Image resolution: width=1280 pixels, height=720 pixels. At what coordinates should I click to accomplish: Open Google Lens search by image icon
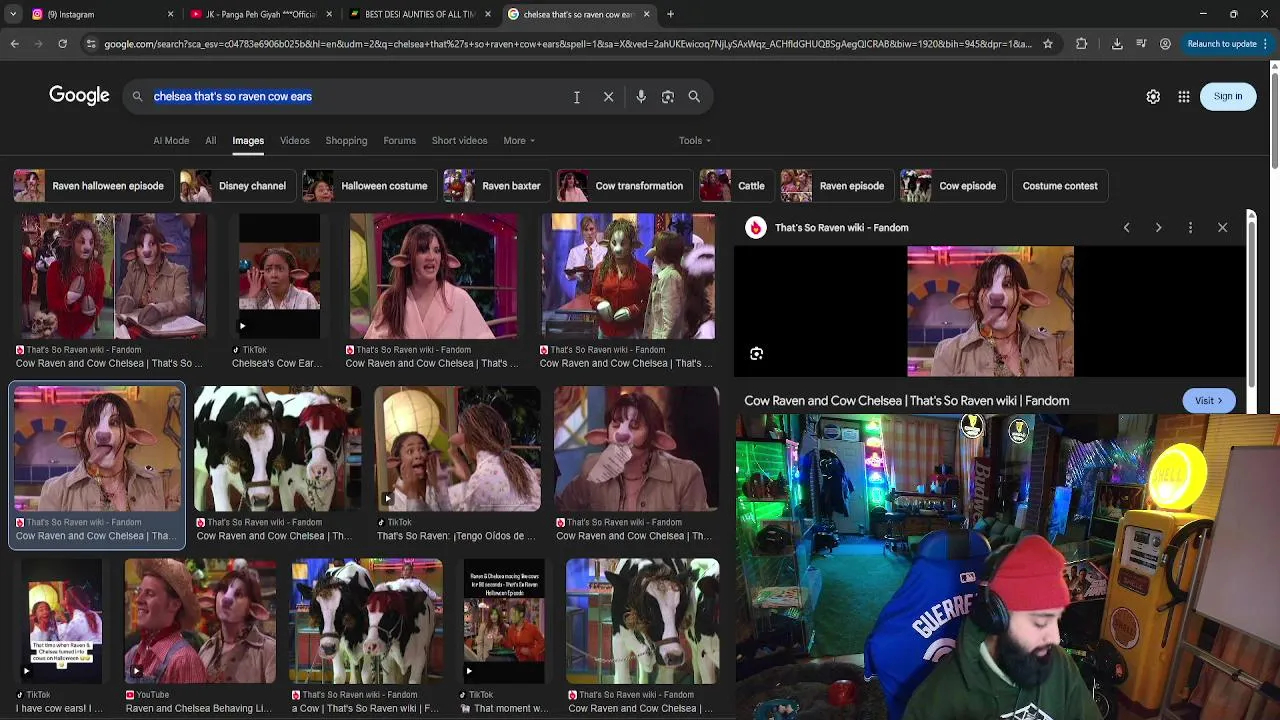668,97
